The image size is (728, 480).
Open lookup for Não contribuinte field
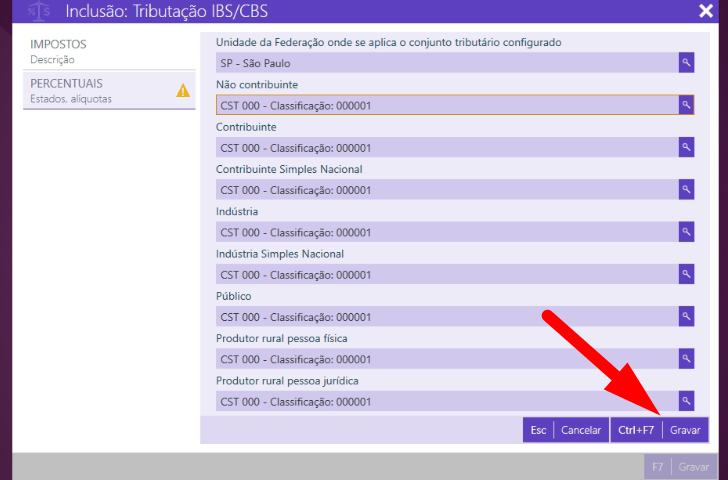tap(686, 105)
